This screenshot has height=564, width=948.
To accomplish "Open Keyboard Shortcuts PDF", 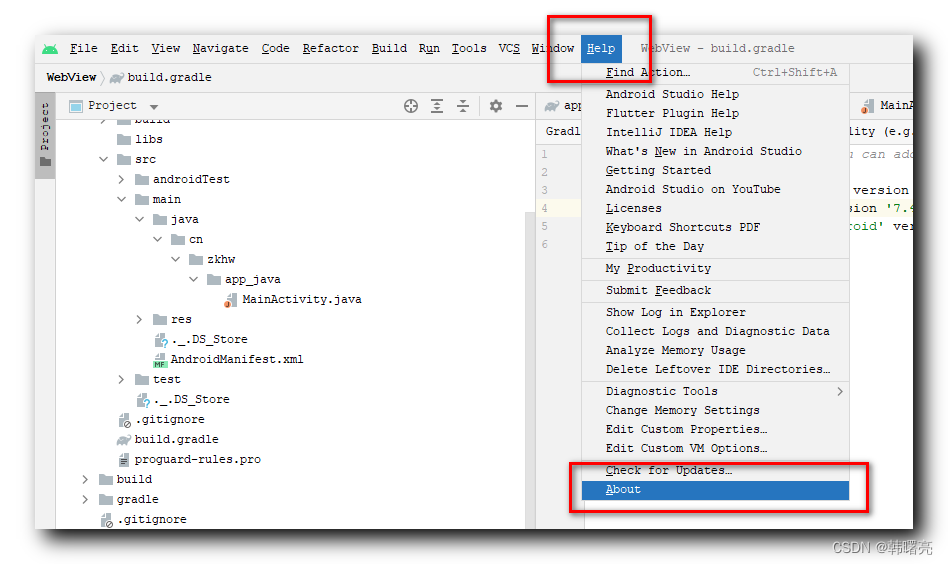I will 715,228.
